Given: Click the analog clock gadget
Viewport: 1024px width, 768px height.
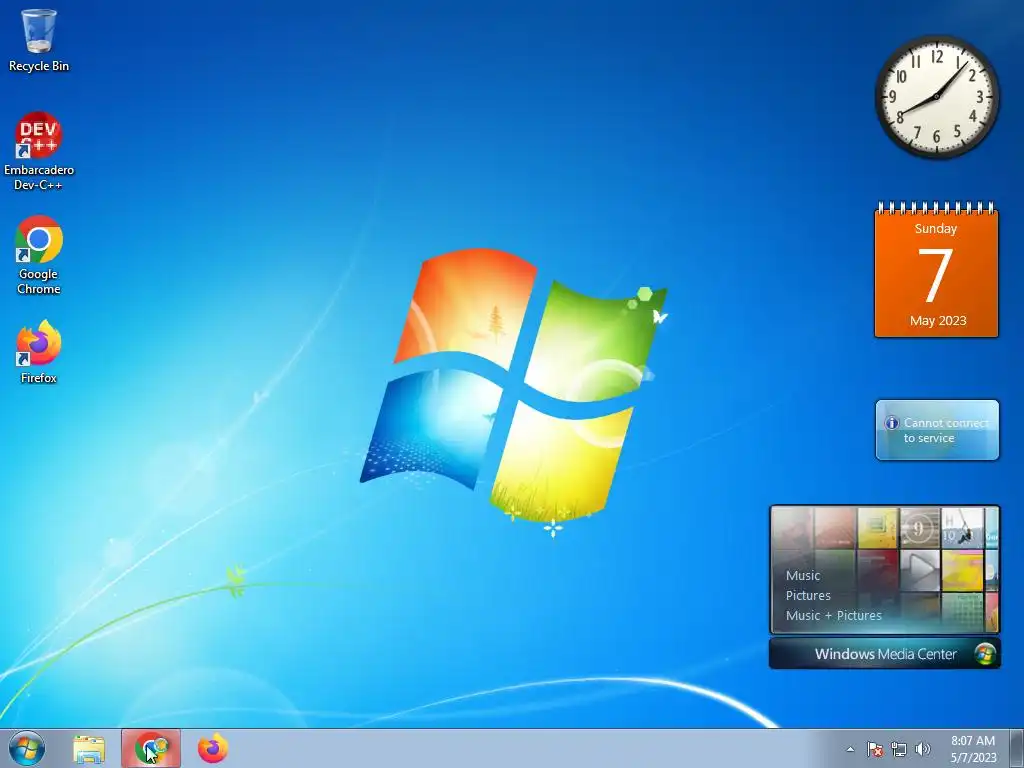Looking at the screenshot, I should (x=936, y=97).
